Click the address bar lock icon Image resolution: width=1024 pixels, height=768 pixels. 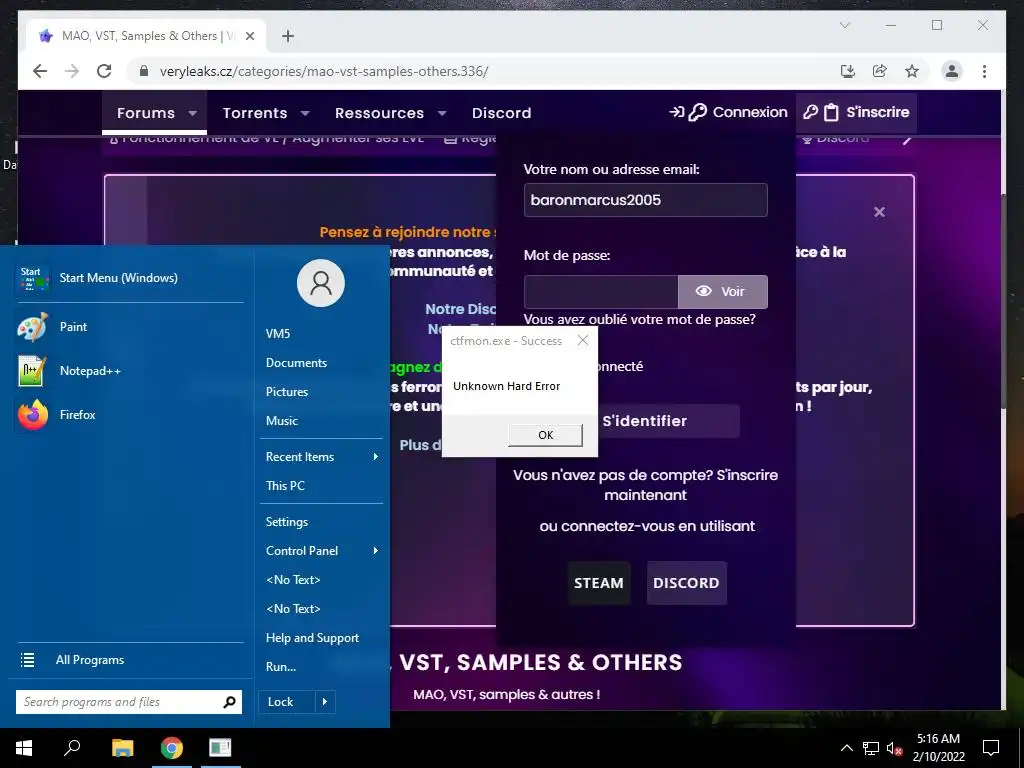point(144,71)
